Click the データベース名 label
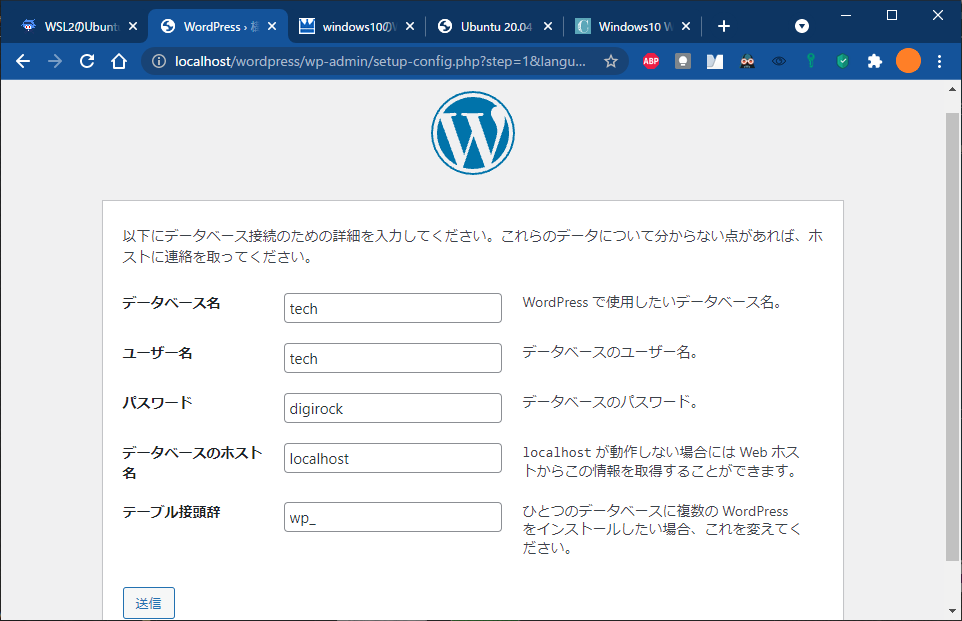The width and height of the screenshot is (962, 621). (x=171, y=303)
